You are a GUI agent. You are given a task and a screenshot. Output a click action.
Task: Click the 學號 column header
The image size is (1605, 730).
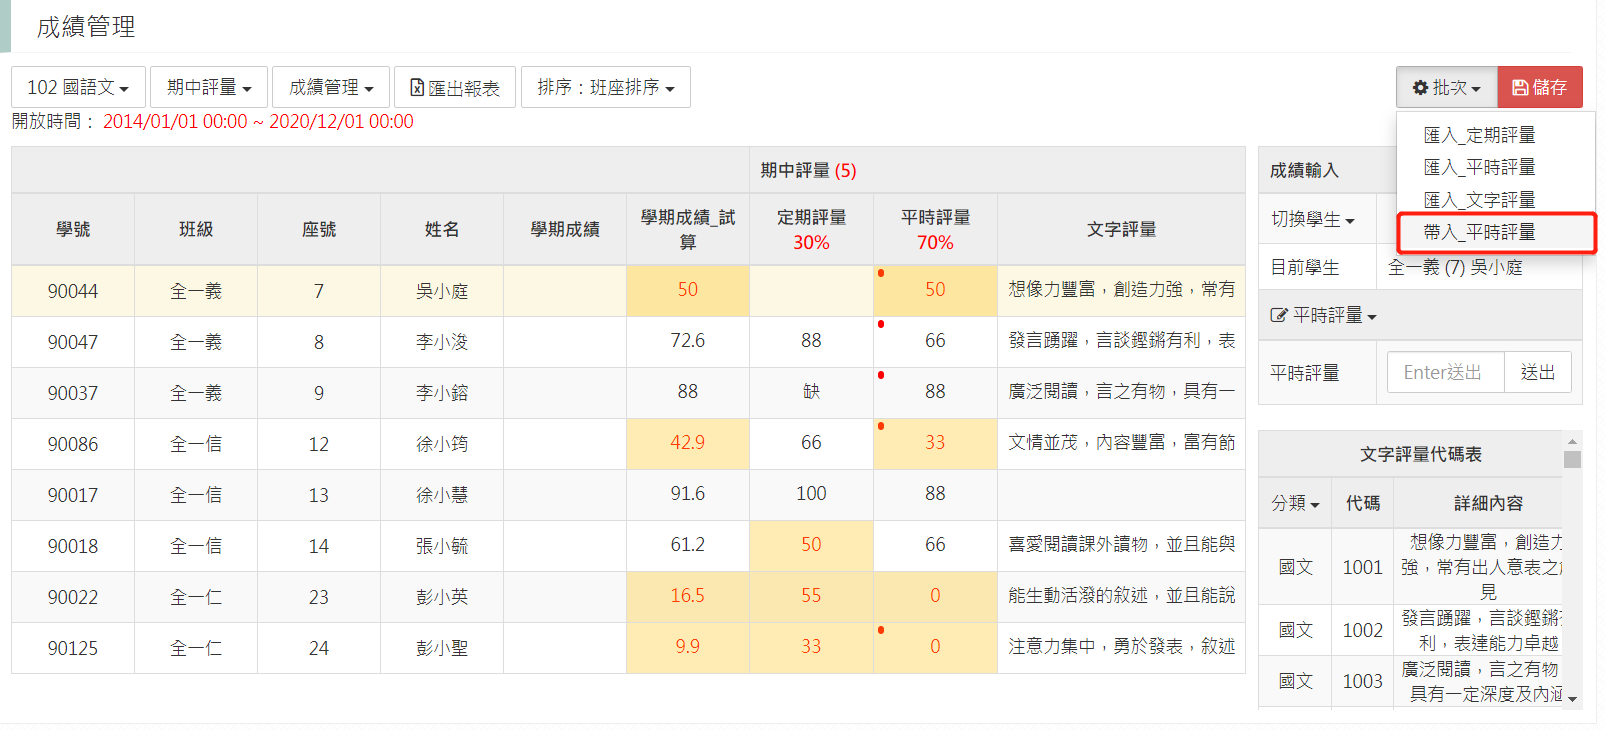click(x=73, y=229)
